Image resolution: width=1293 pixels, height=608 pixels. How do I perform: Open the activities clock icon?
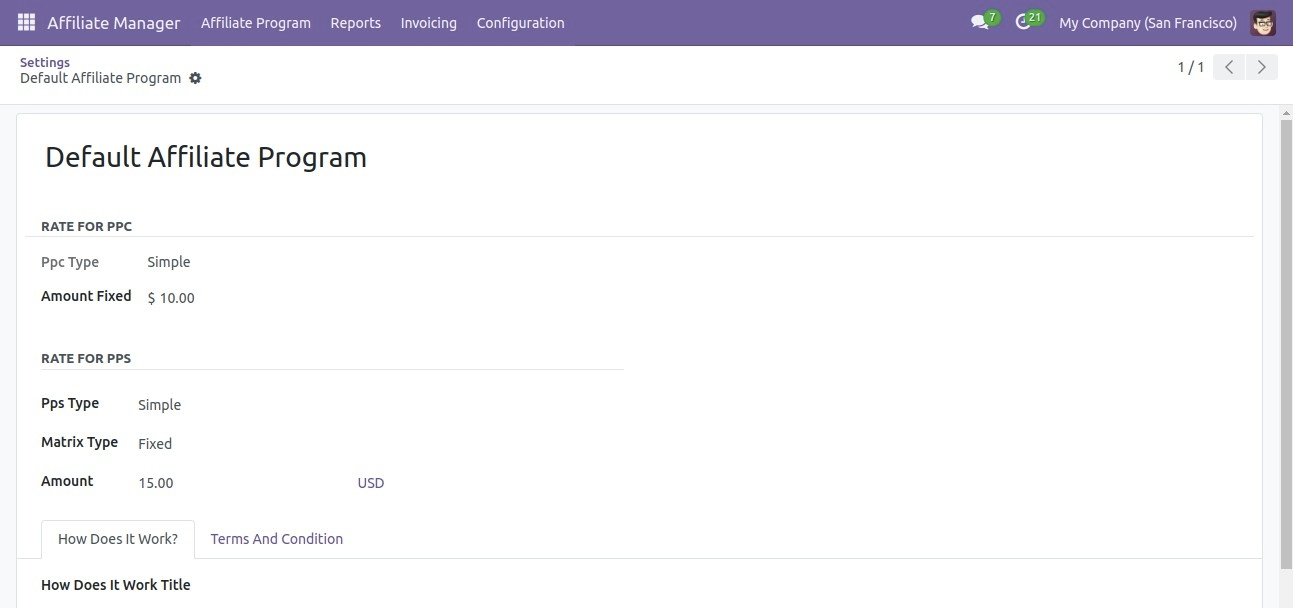click(x=1023, y=22)
